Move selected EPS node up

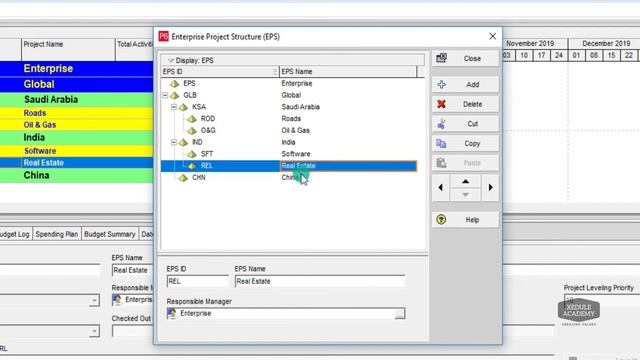(465, 181)
